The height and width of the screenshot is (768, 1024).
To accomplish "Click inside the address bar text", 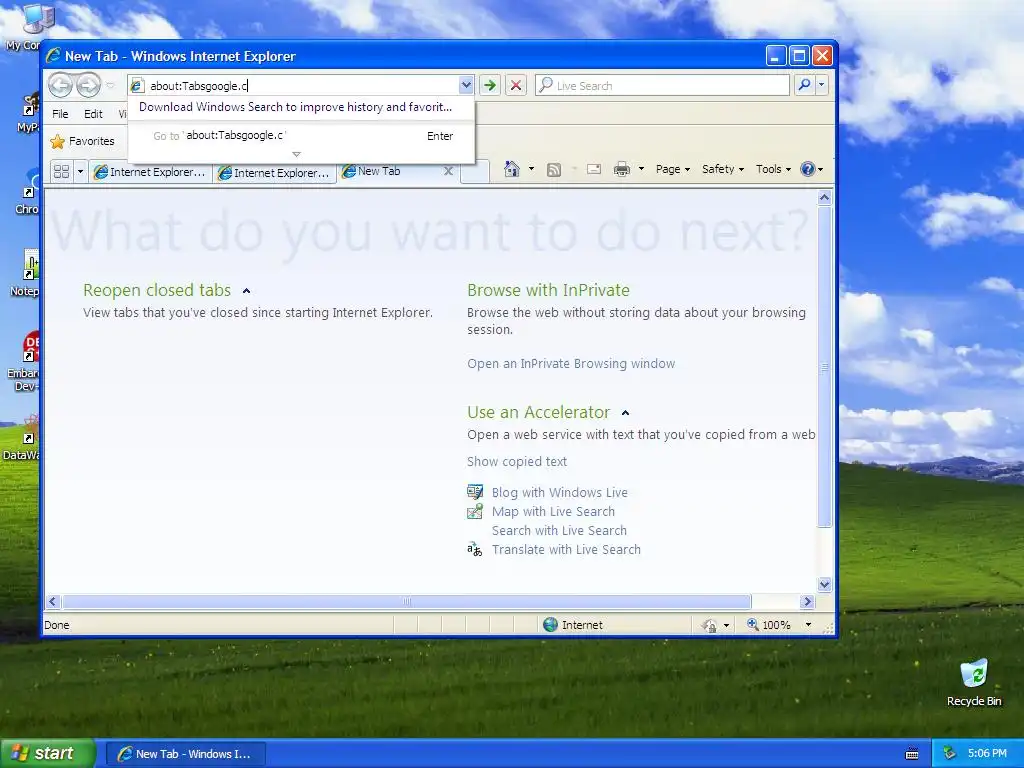I will 199,86.
